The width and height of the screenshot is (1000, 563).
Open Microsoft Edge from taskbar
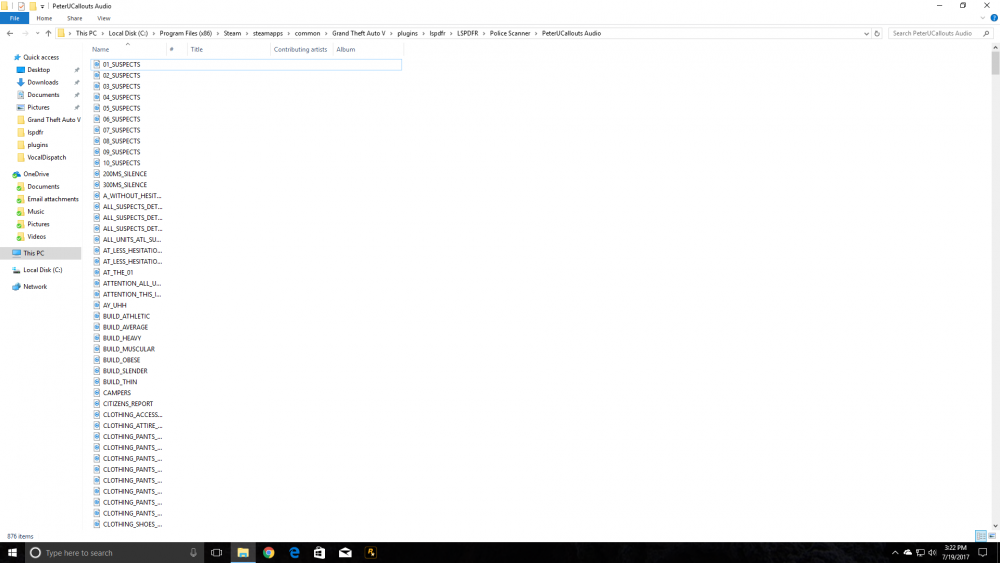coord(294,553)
